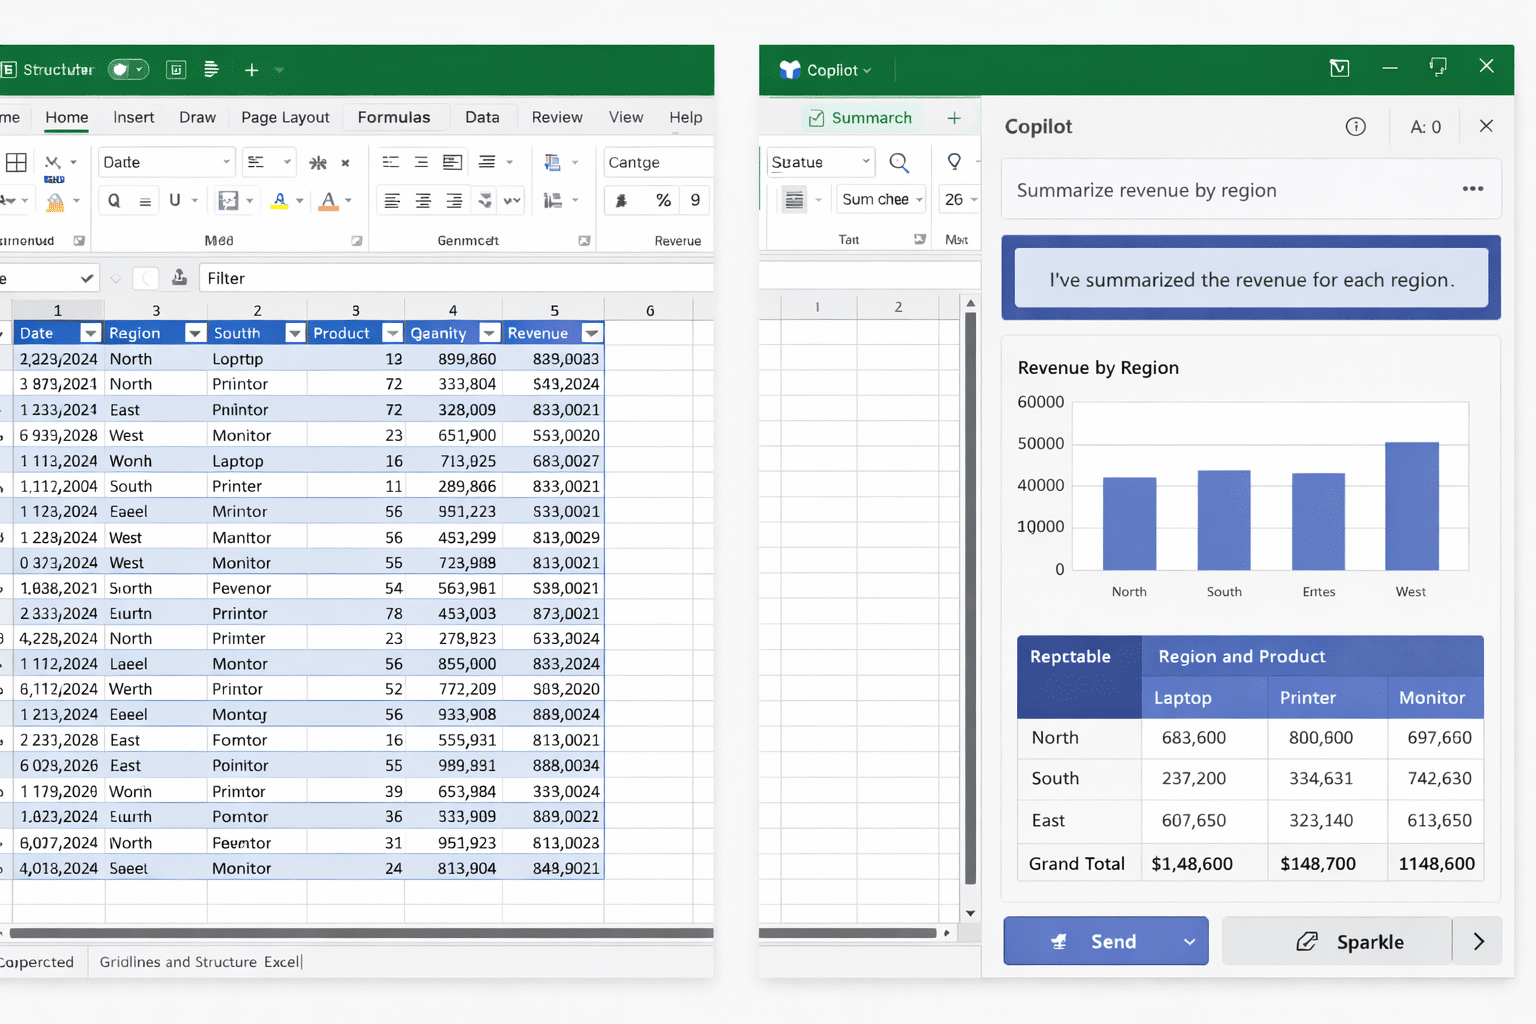
Task: Toggle the Revenue column filter button
Action: pos(592,333)
